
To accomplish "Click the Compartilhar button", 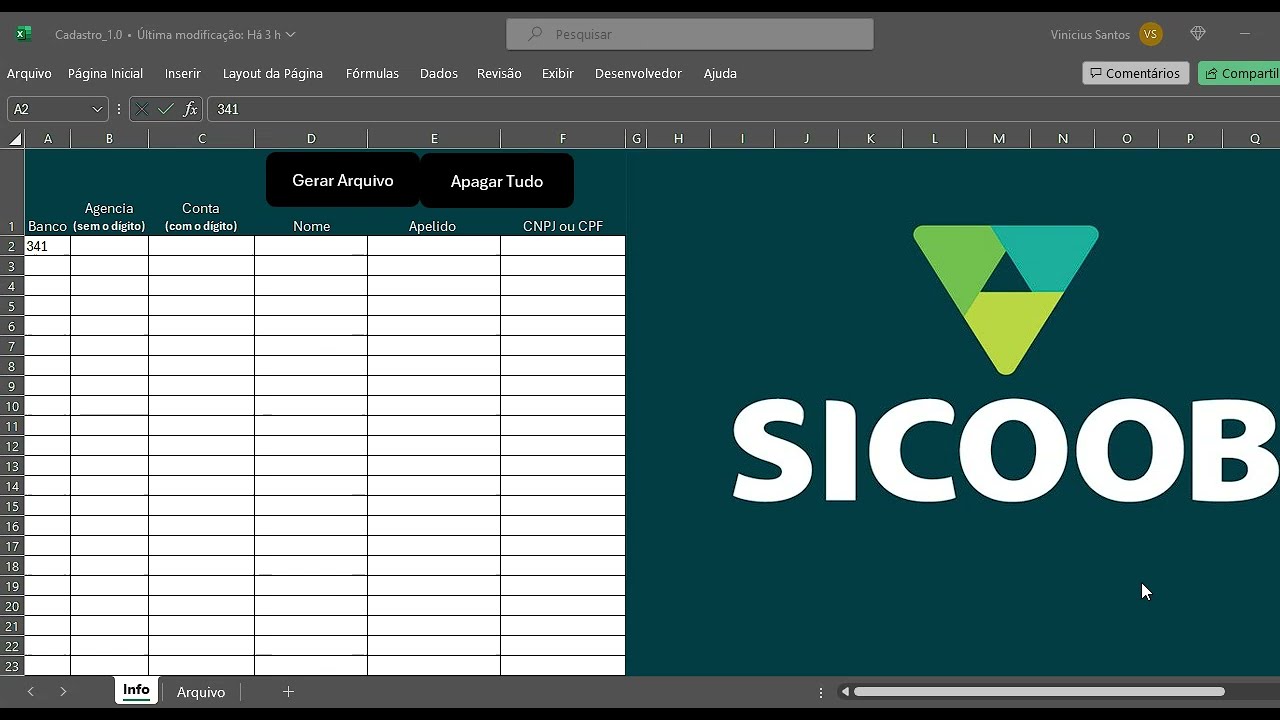I will [x=1240, y=73].
